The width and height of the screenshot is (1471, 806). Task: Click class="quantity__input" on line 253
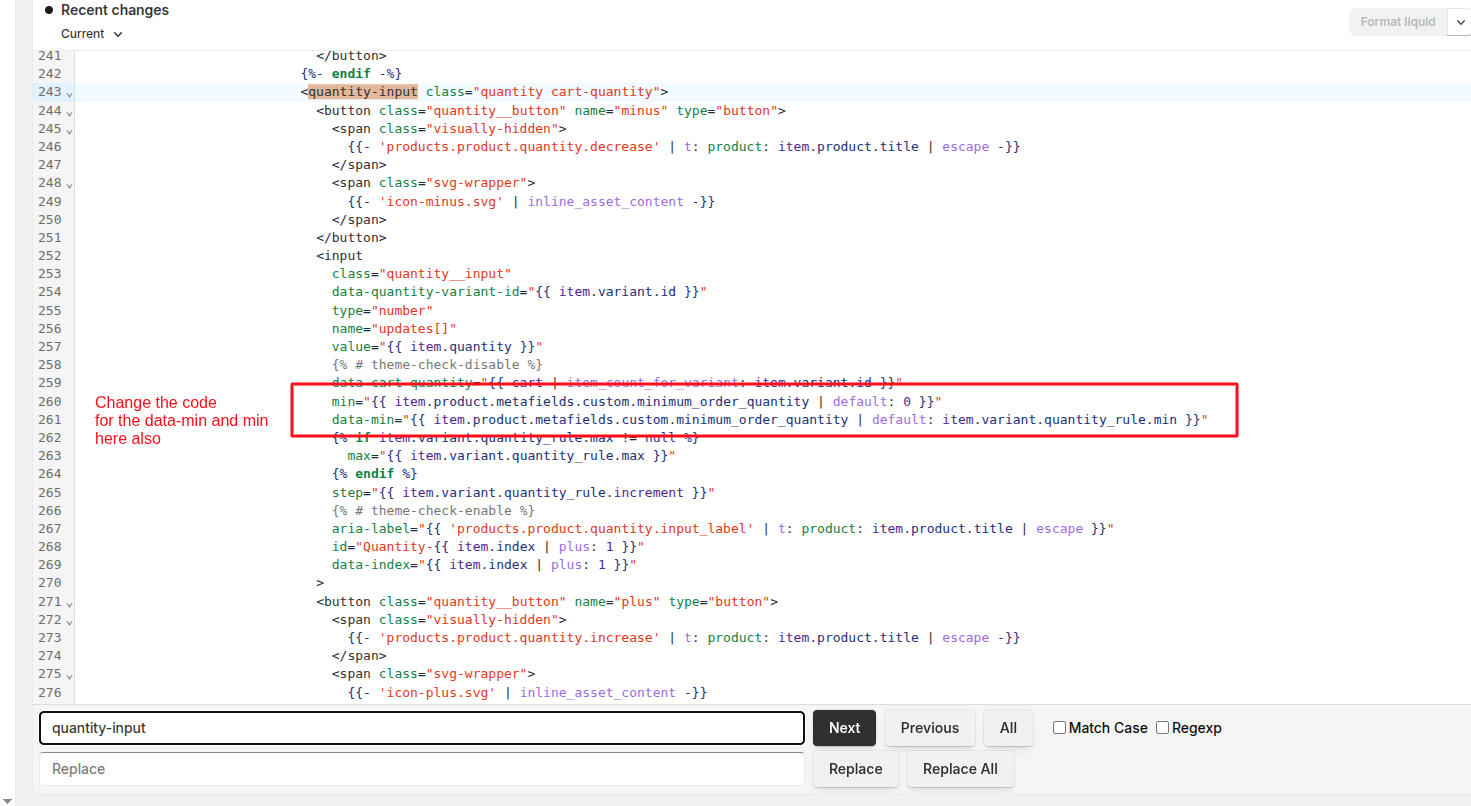tap(422, 273)
